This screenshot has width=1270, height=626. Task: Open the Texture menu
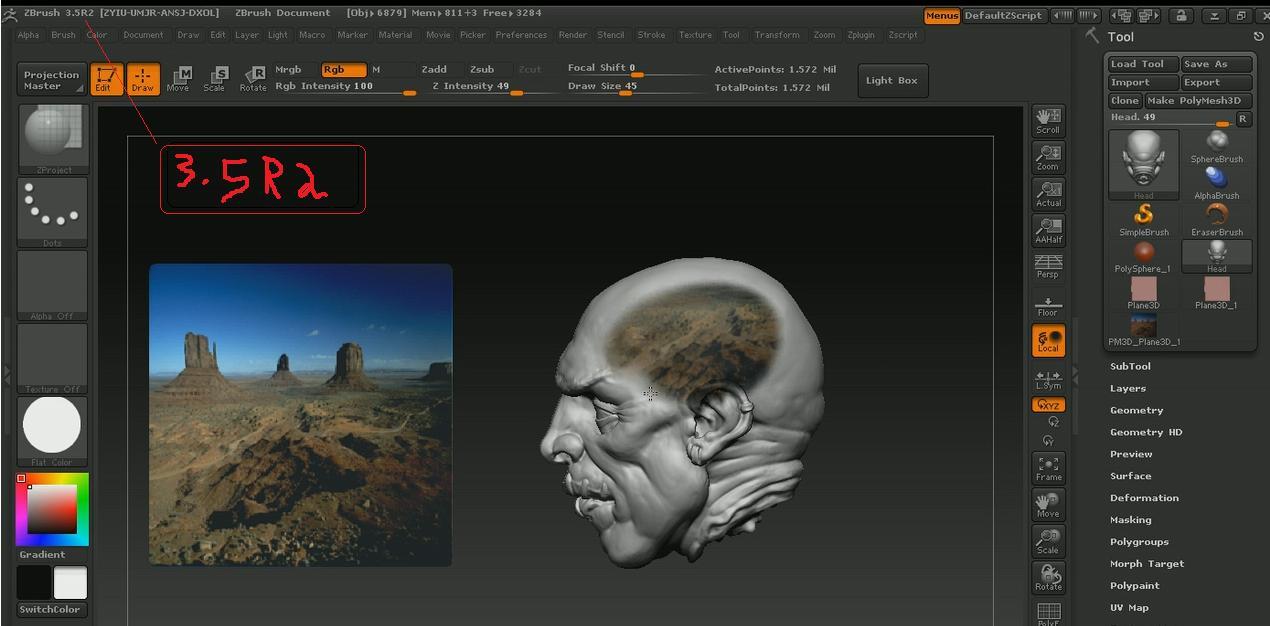695,35
